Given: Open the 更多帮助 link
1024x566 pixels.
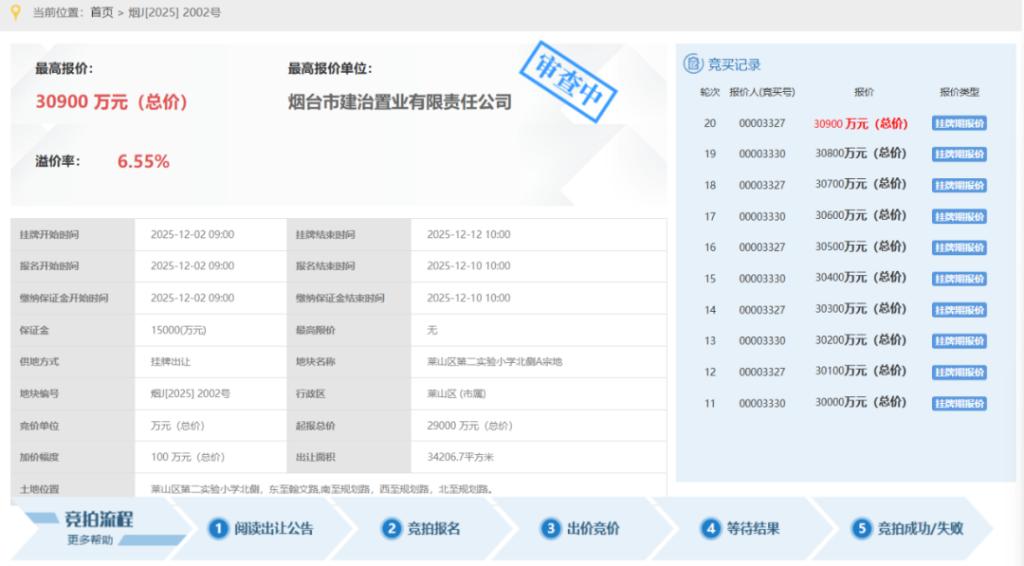Looking at the screenshot, I should [x=91, y=540].
